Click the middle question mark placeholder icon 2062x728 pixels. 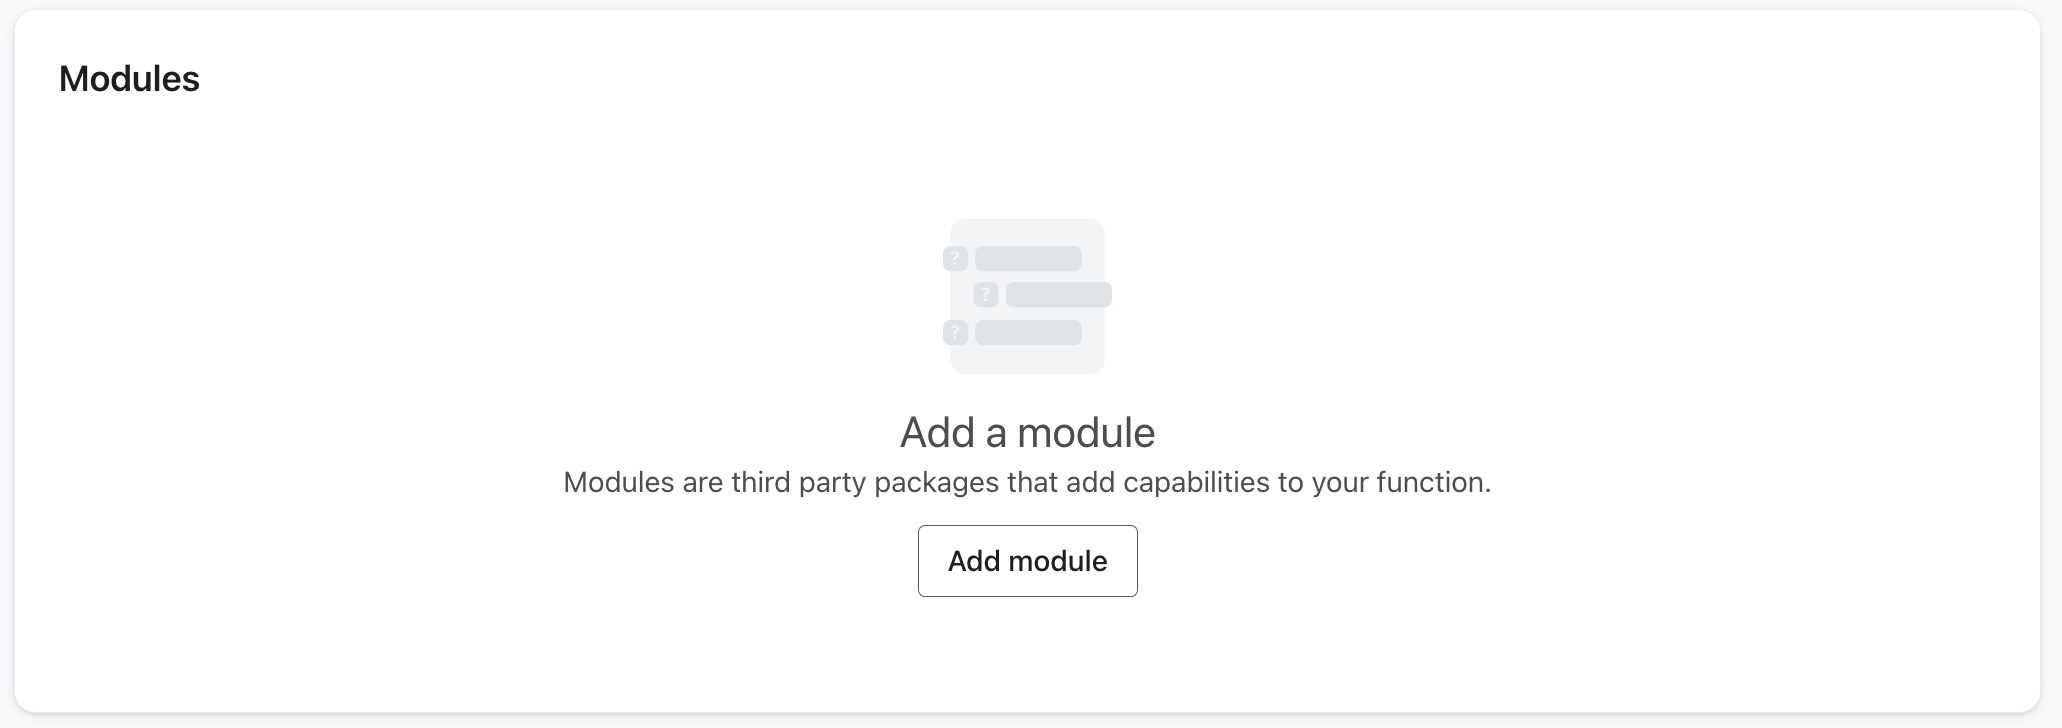[x=987, y=295]
